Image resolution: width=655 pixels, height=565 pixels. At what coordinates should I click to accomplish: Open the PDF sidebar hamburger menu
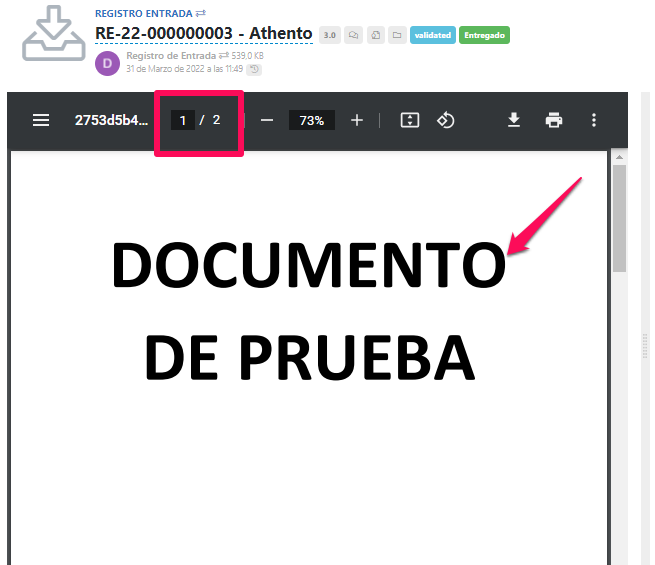[41, 120]
